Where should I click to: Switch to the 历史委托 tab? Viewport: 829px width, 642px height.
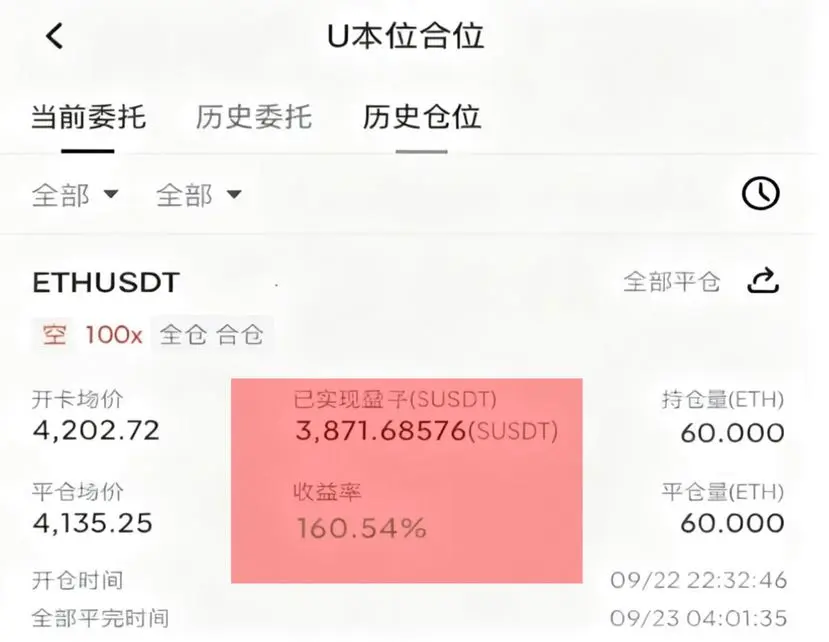tap(254, 117)
